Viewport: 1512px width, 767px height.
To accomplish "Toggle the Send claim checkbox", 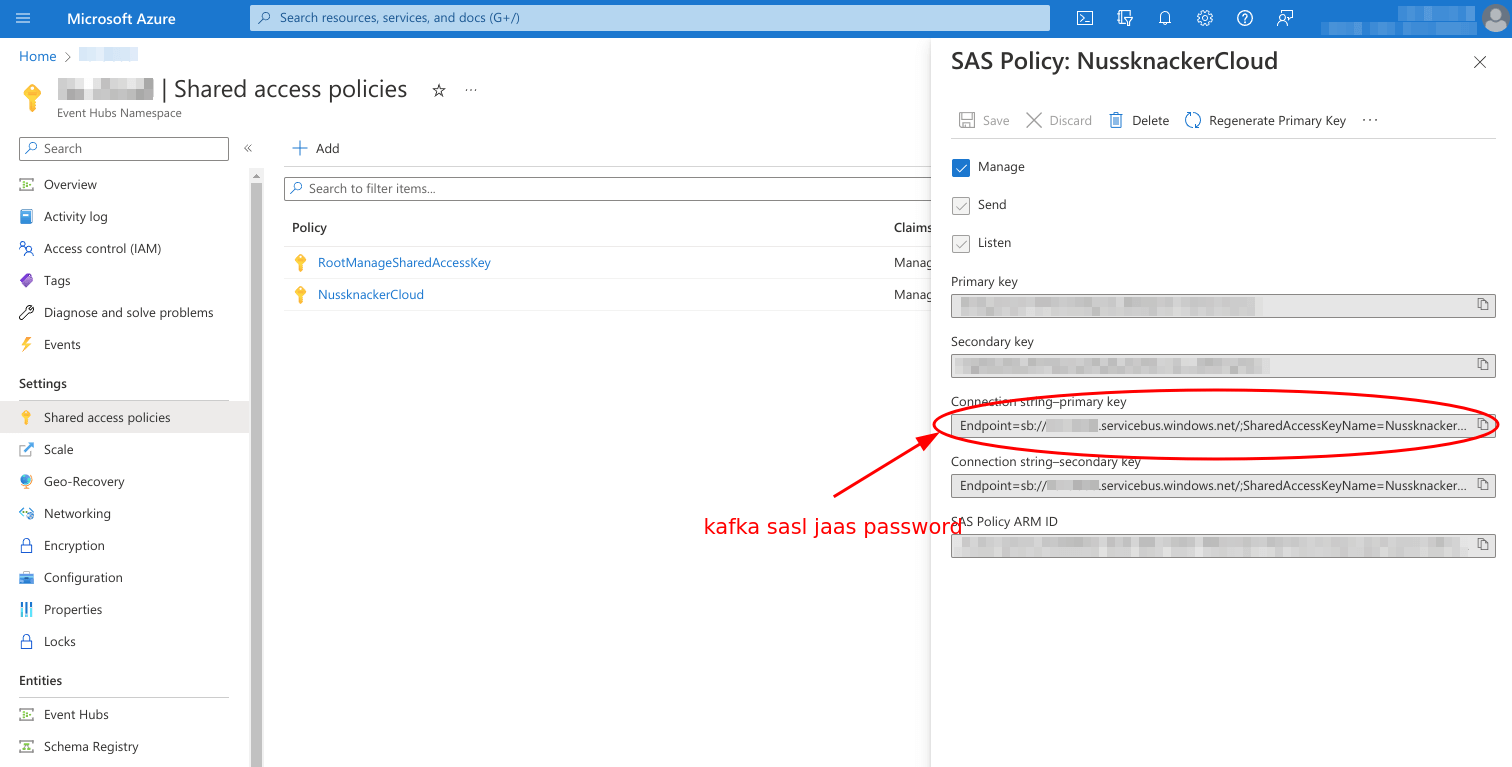I will pos(961,205).
